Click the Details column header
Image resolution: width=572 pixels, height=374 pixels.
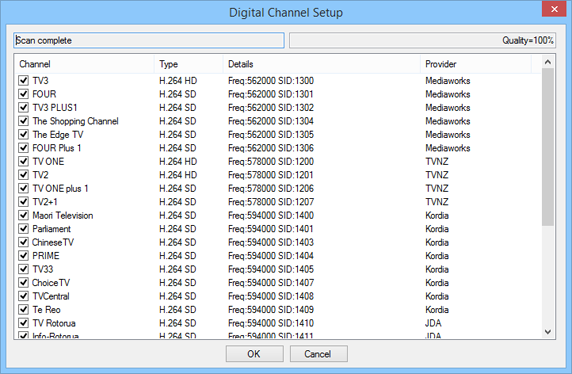pyautogui.click(x=322, y=64)
